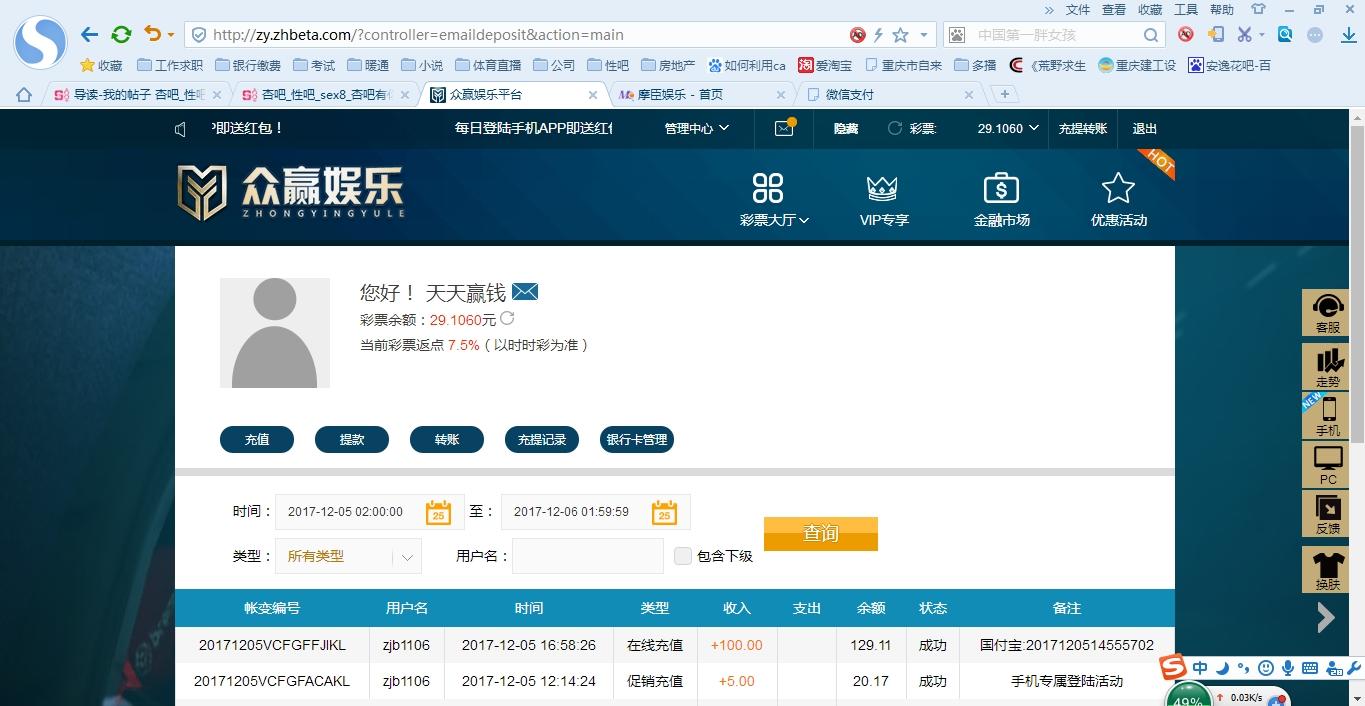Open the 优惠活动 star icon
The image size is (1365, 706).
(1117, 189)
